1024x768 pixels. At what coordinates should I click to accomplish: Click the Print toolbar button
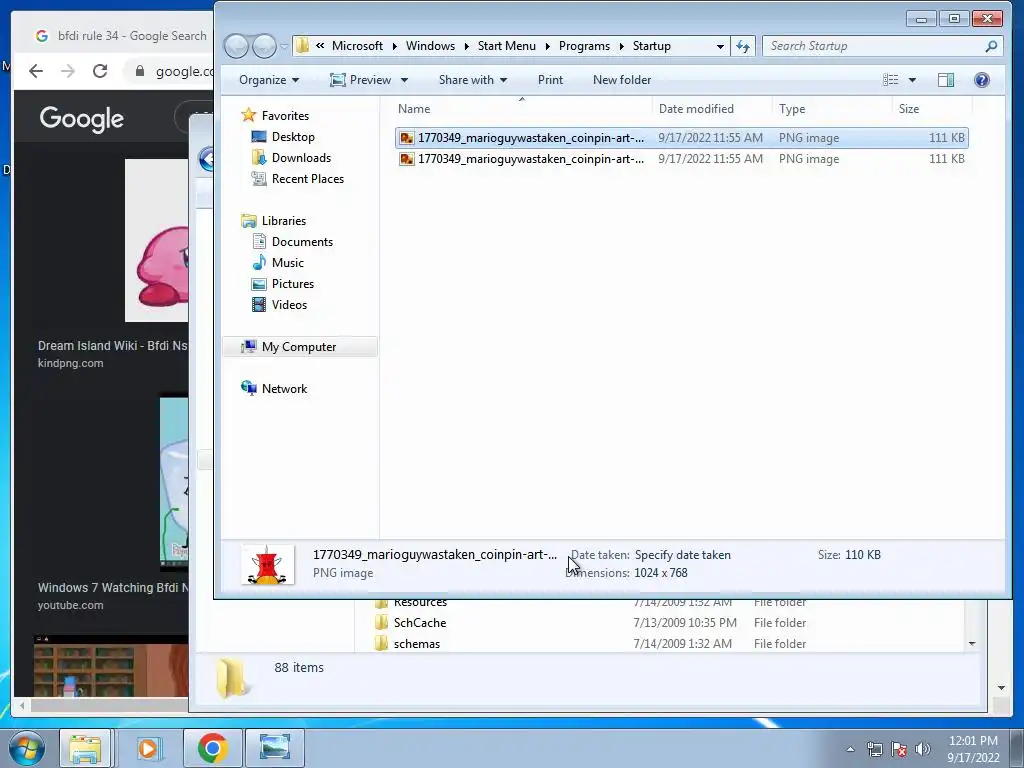pos(550,80)
